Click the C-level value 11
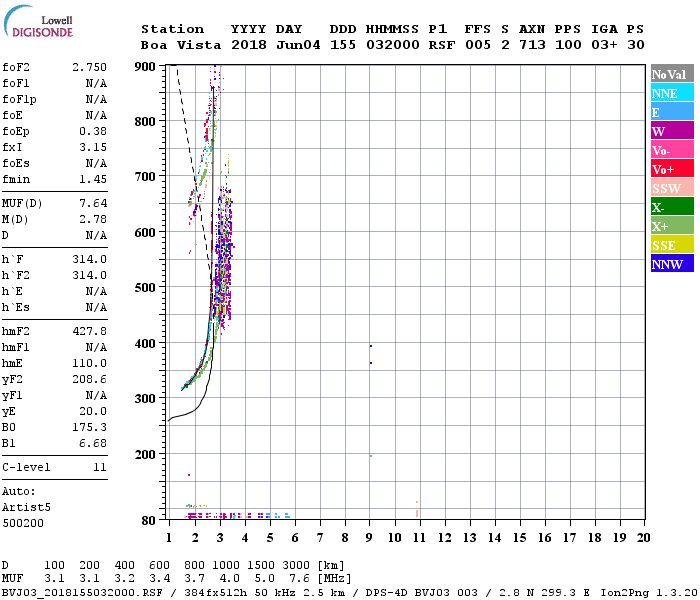The width and height of the screenshot is (700, 600). pos(100,467)
